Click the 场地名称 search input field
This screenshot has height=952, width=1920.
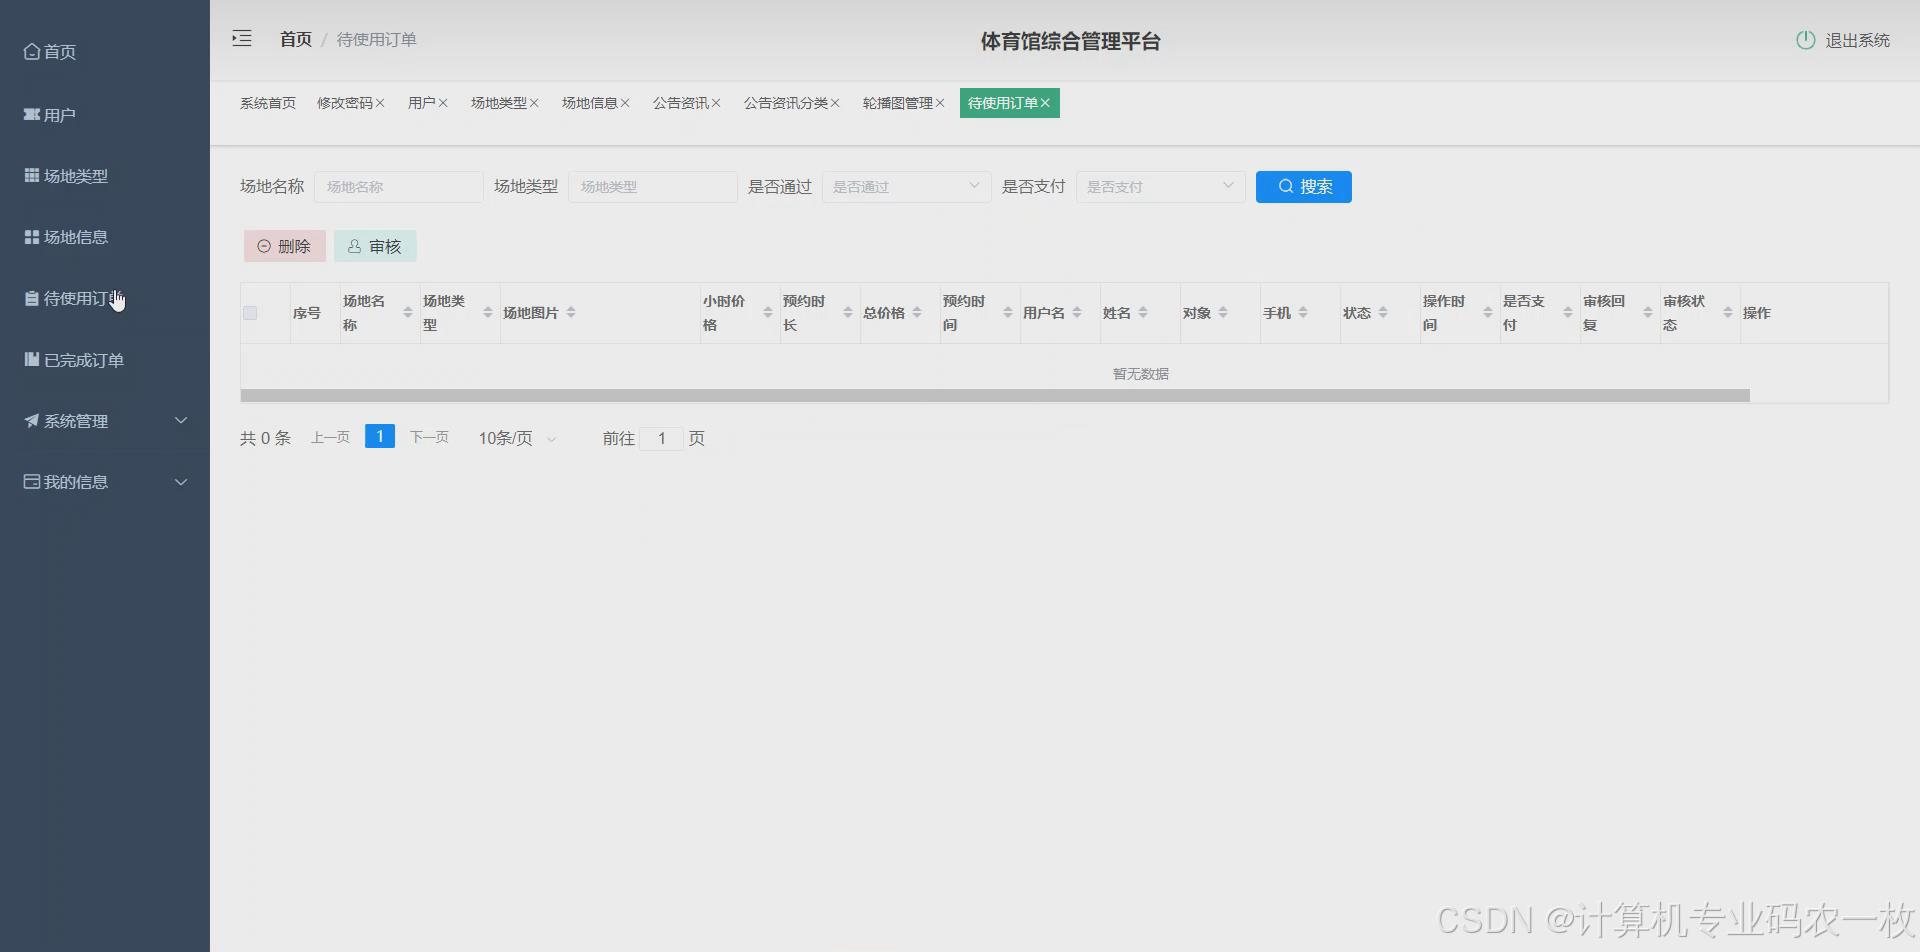tap(398, 186)
